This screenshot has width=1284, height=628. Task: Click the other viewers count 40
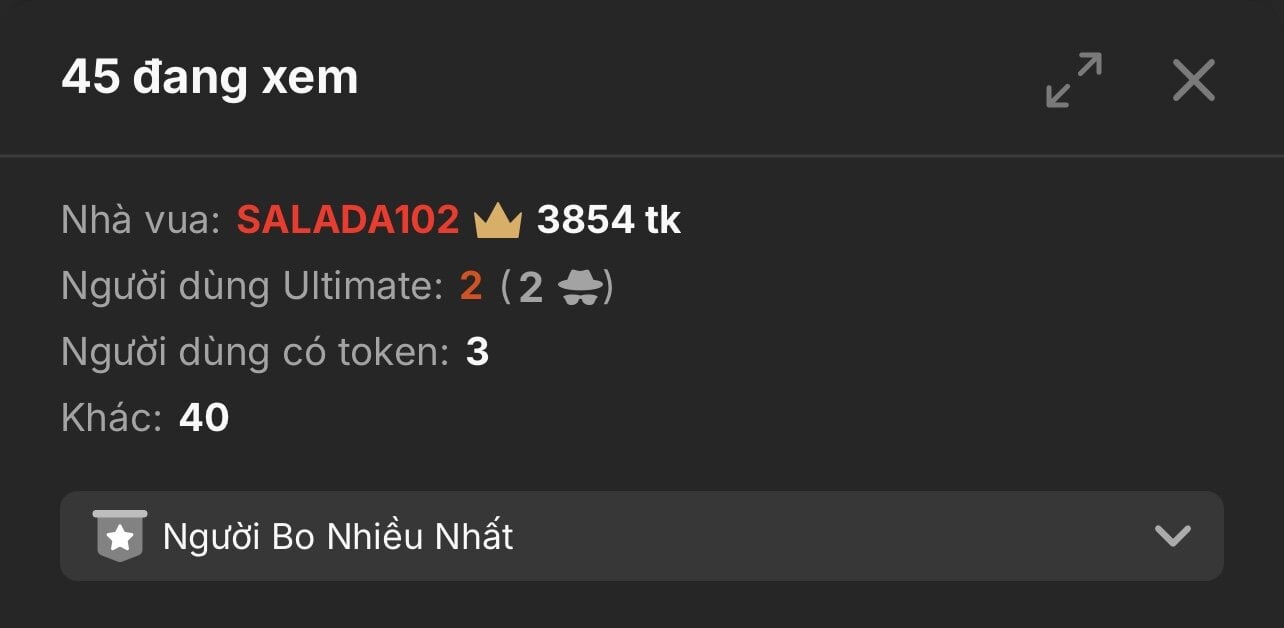[x=204, y=418]
